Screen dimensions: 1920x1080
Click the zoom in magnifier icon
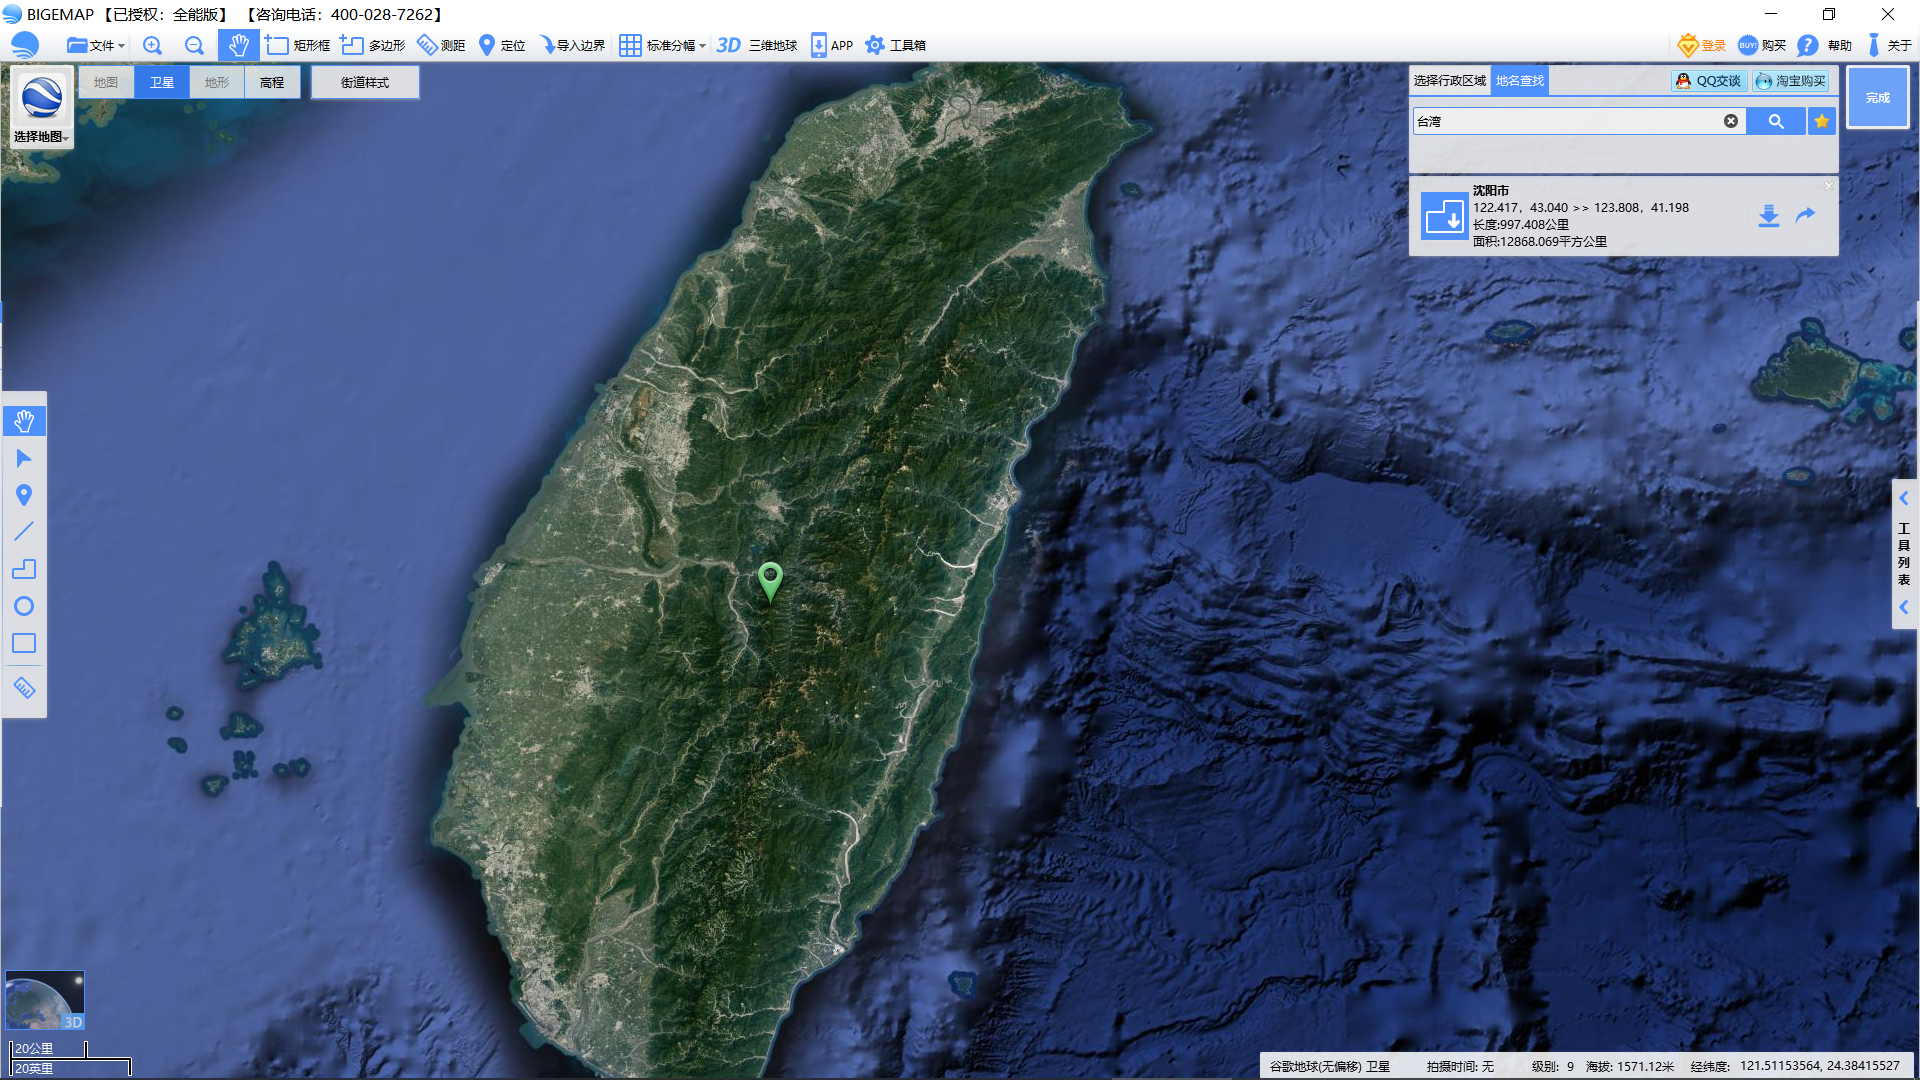[x=152, y=45]
